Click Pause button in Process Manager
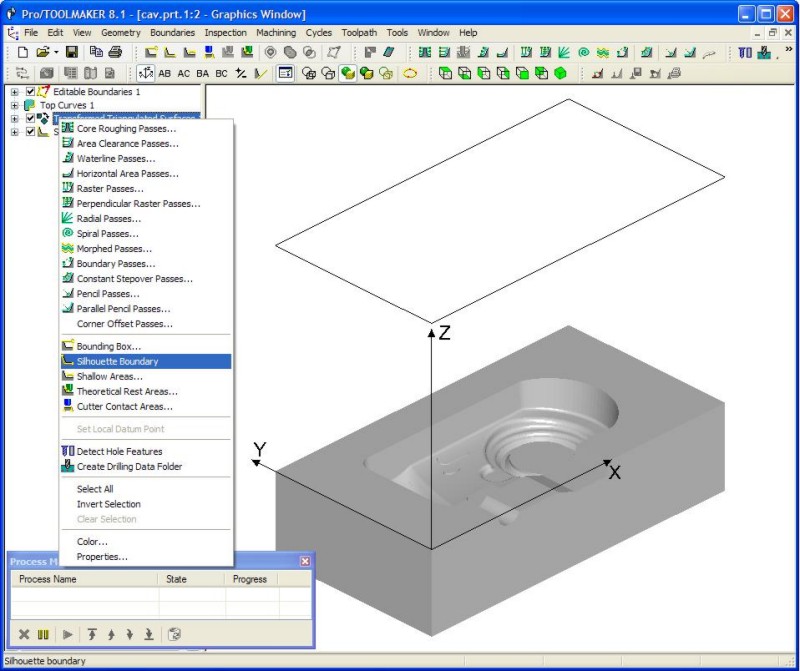 pos(43,635)
